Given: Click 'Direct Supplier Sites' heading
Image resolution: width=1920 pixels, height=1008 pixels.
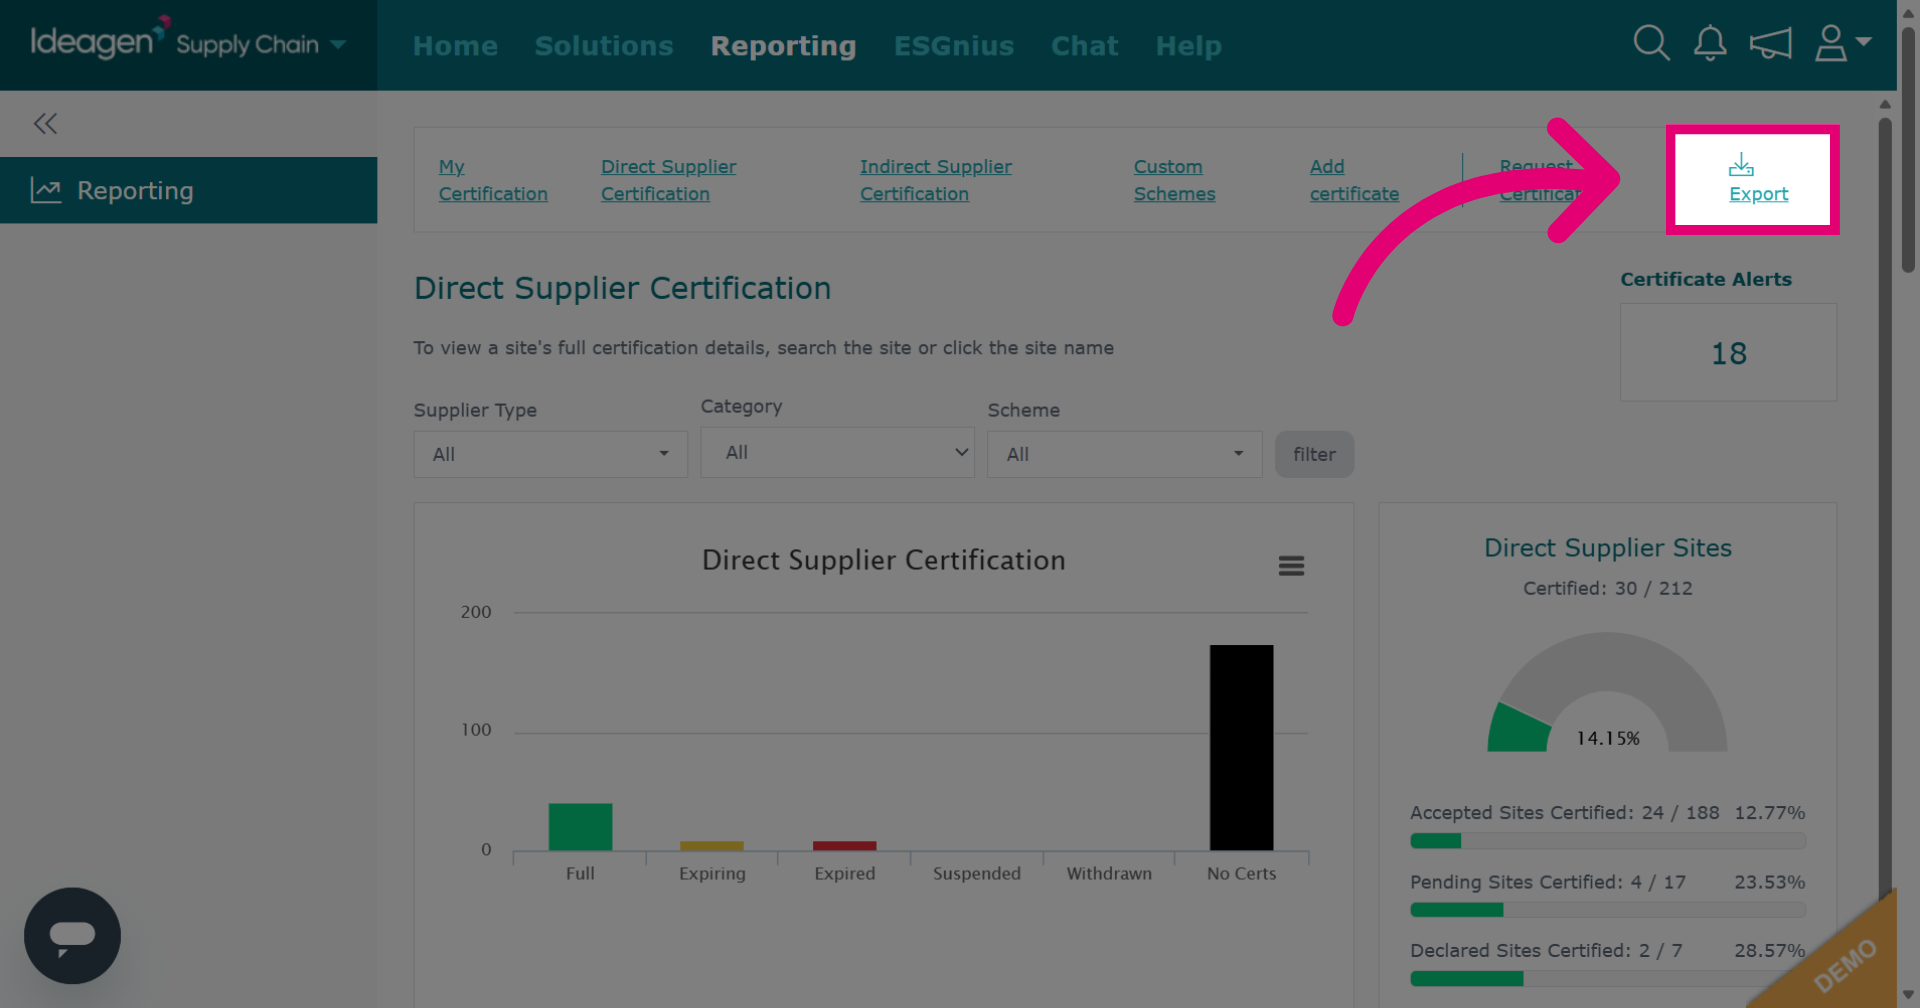Looking at the screenshot, I should tap(1607, 548).
